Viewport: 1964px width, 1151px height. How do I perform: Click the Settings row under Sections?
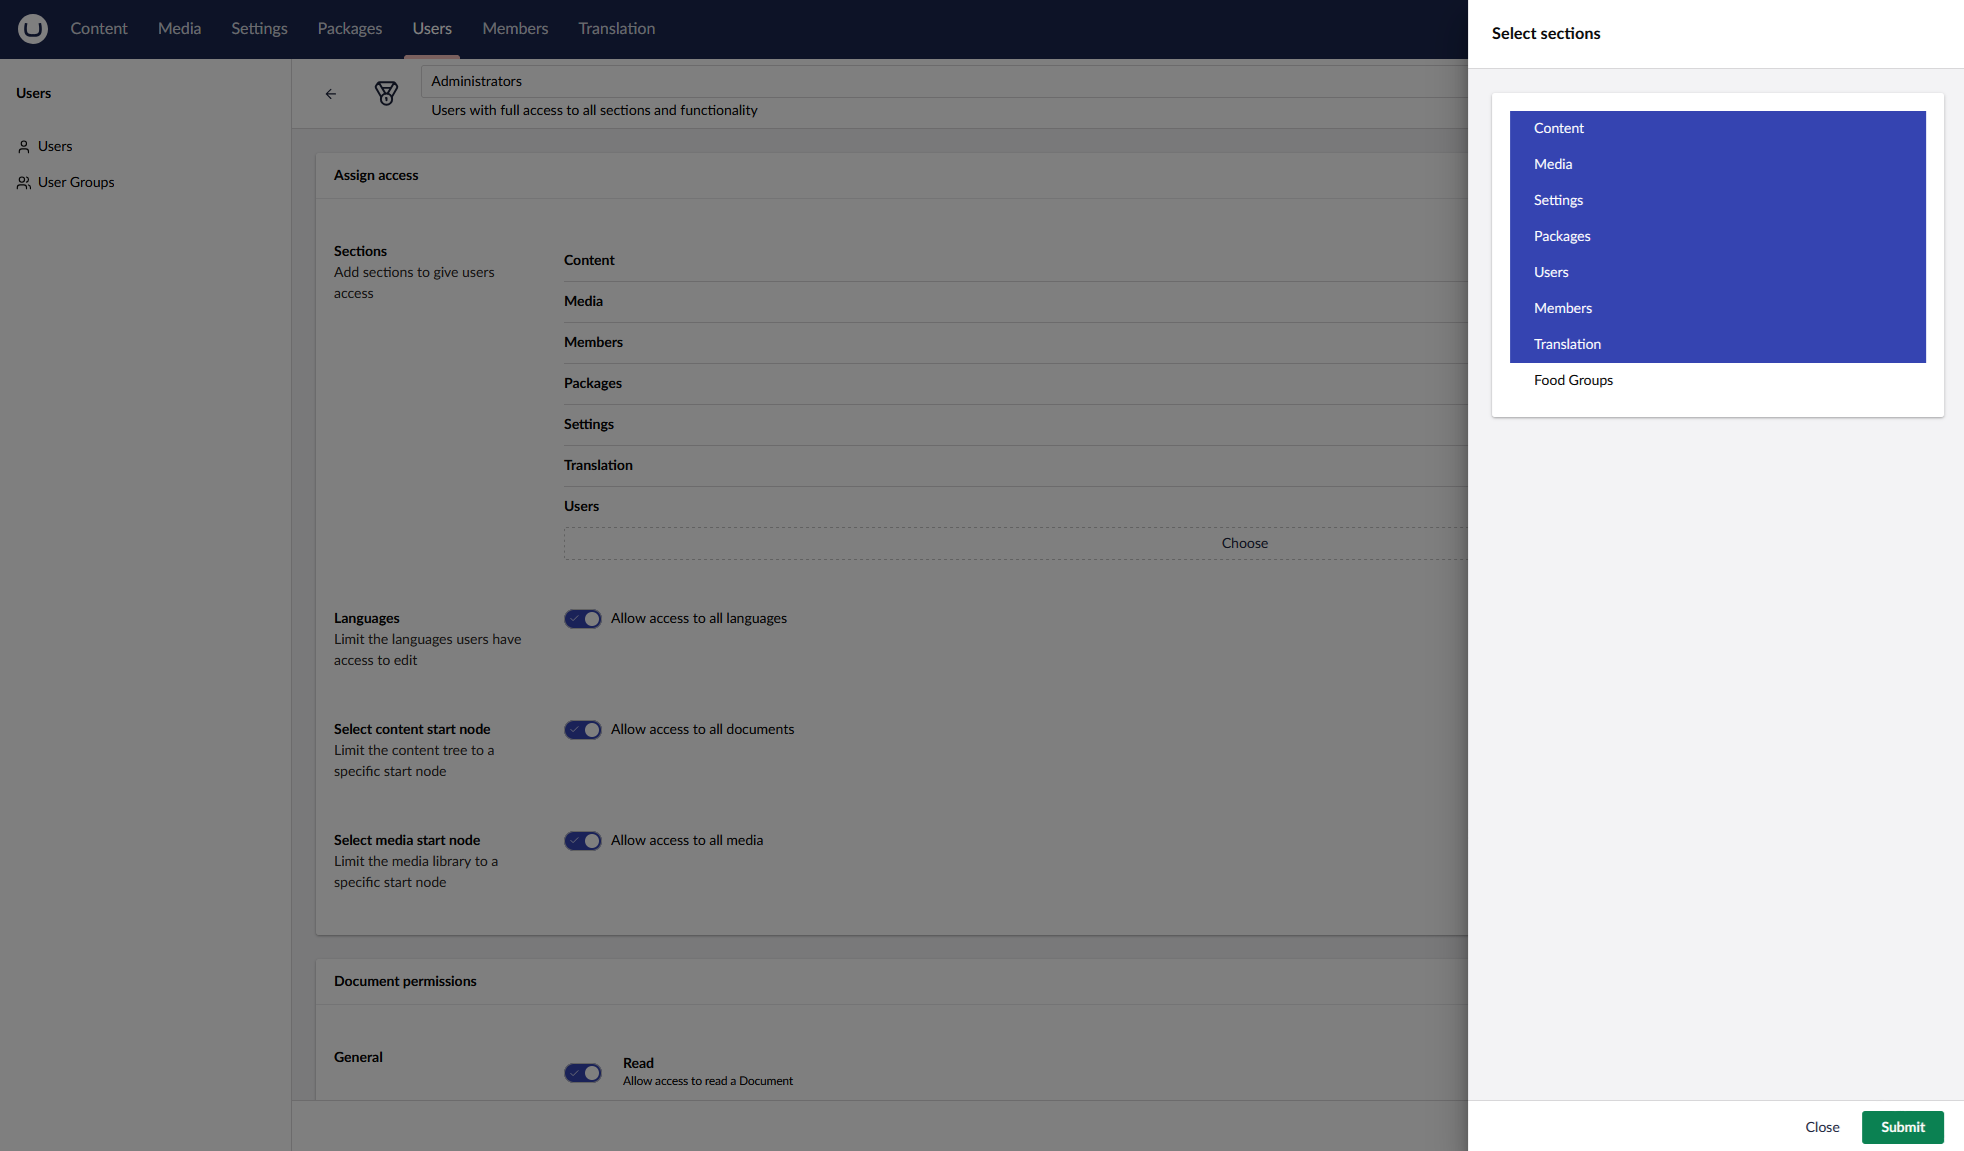pyautogui.click(x=1015, y=424)
